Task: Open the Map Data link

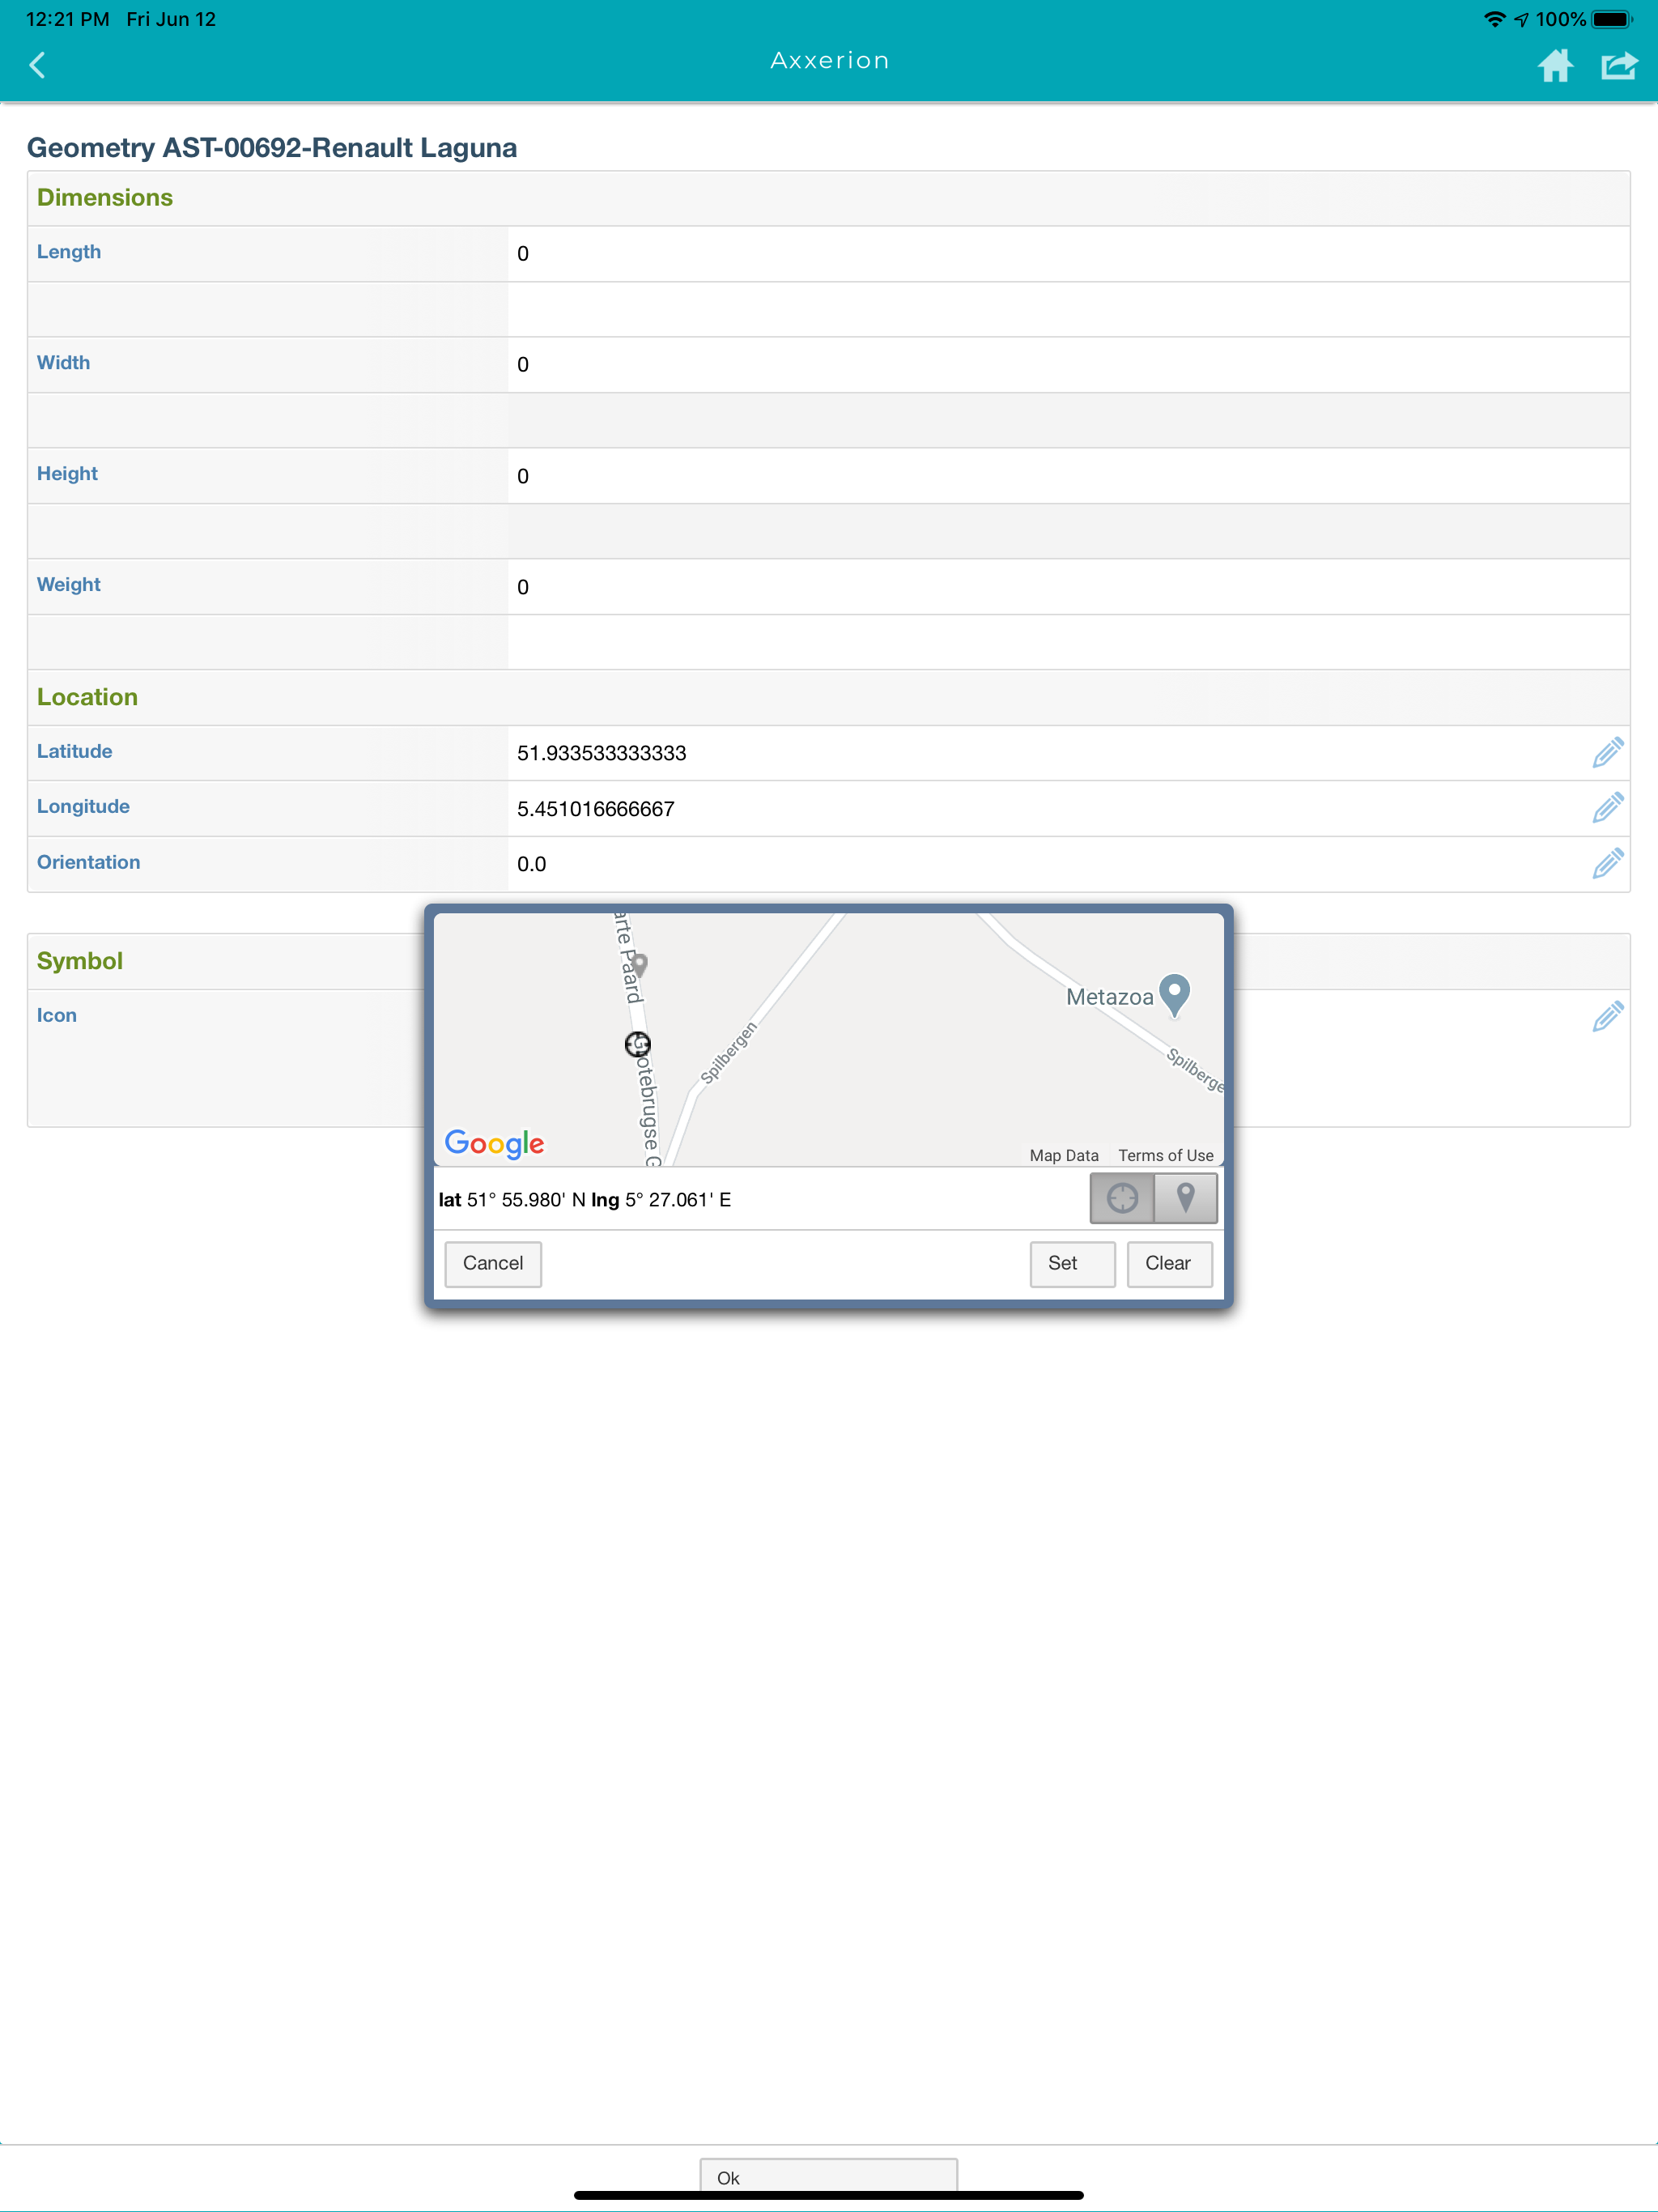Action: click(1063, 1155)
